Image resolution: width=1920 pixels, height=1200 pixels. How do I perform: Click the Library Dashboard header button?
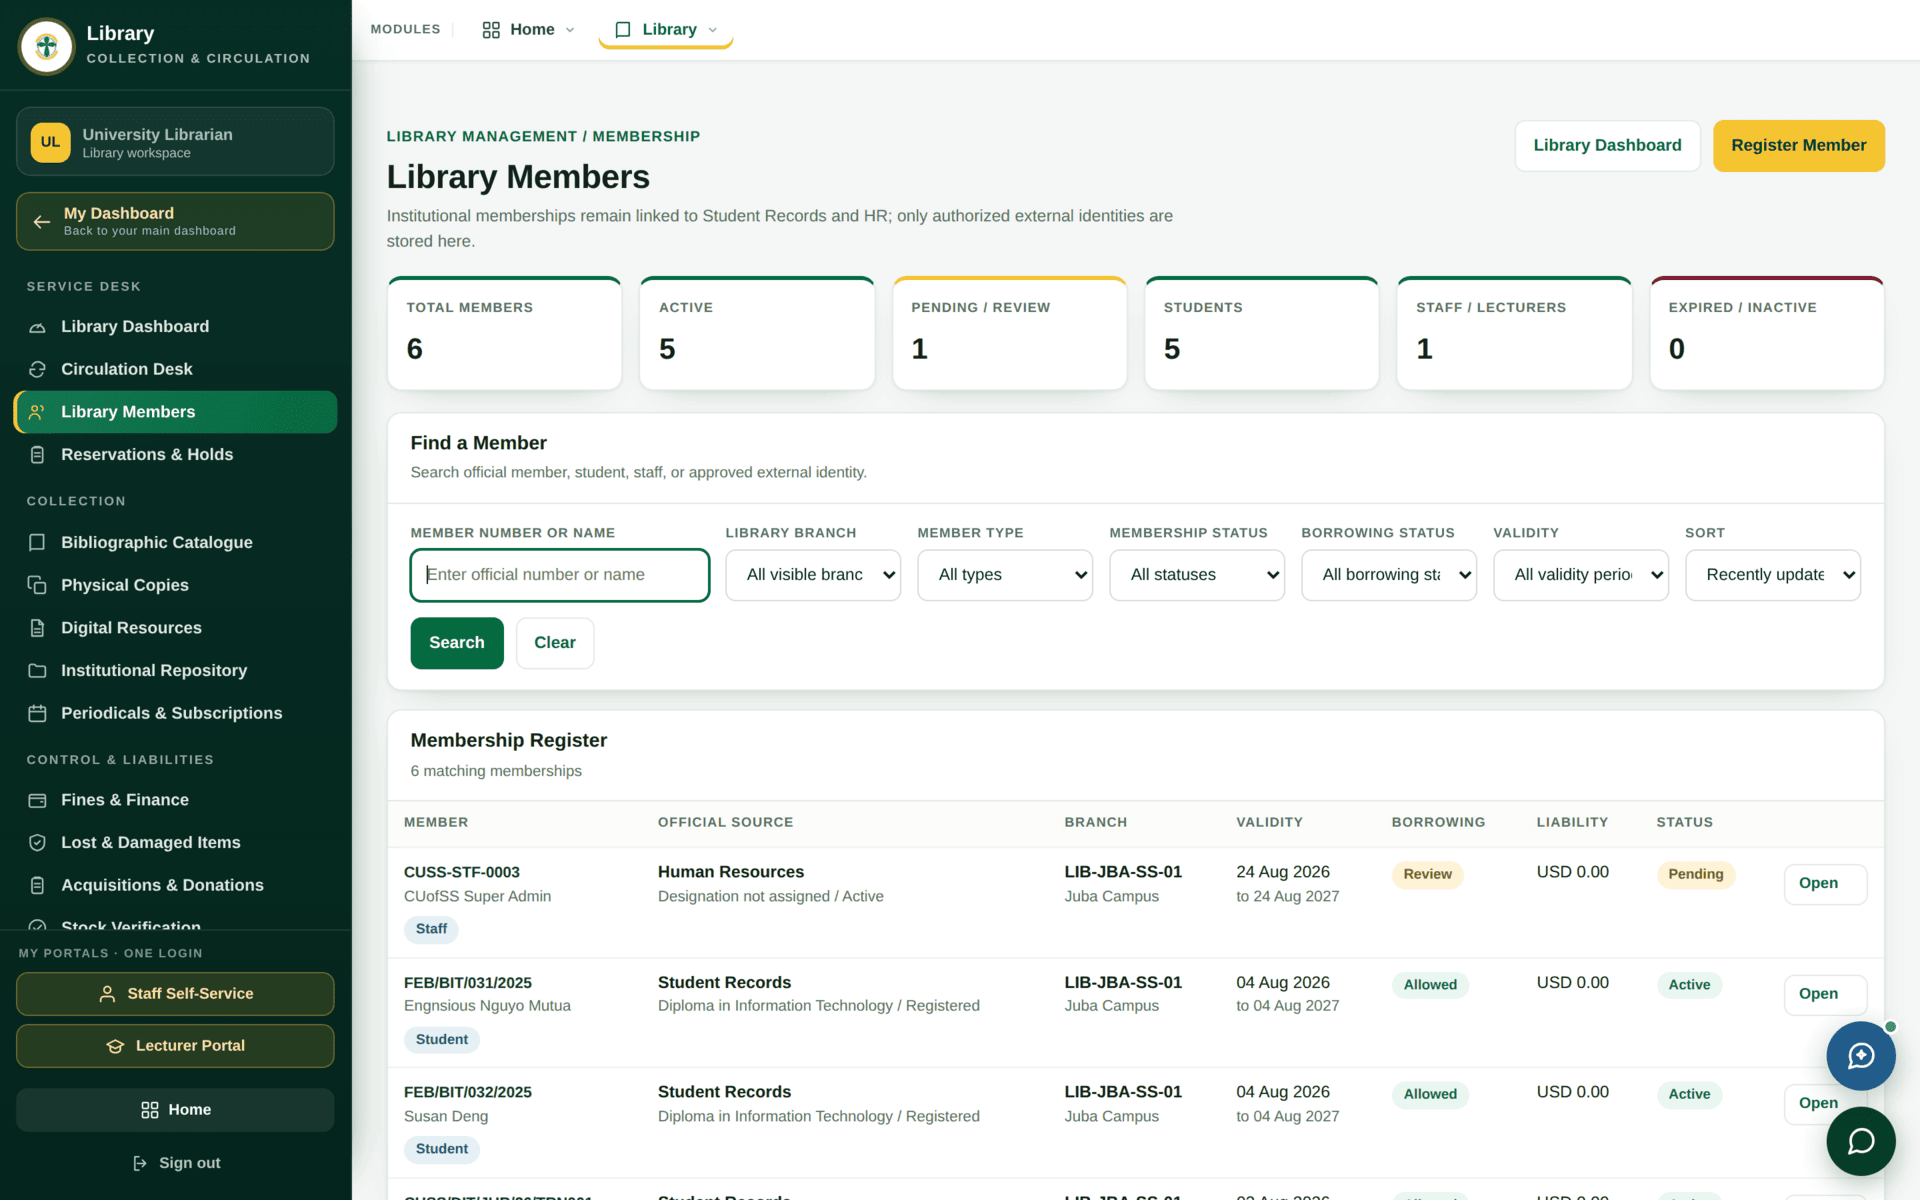pos(1607,146)
